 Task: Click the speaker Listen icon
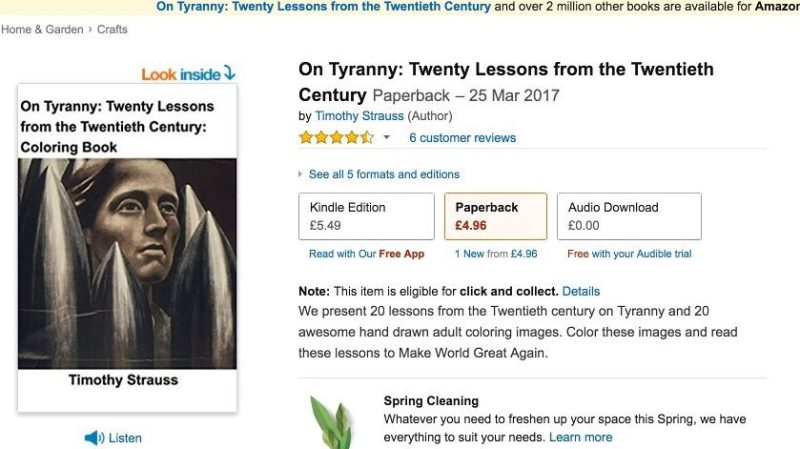point(95,438)
